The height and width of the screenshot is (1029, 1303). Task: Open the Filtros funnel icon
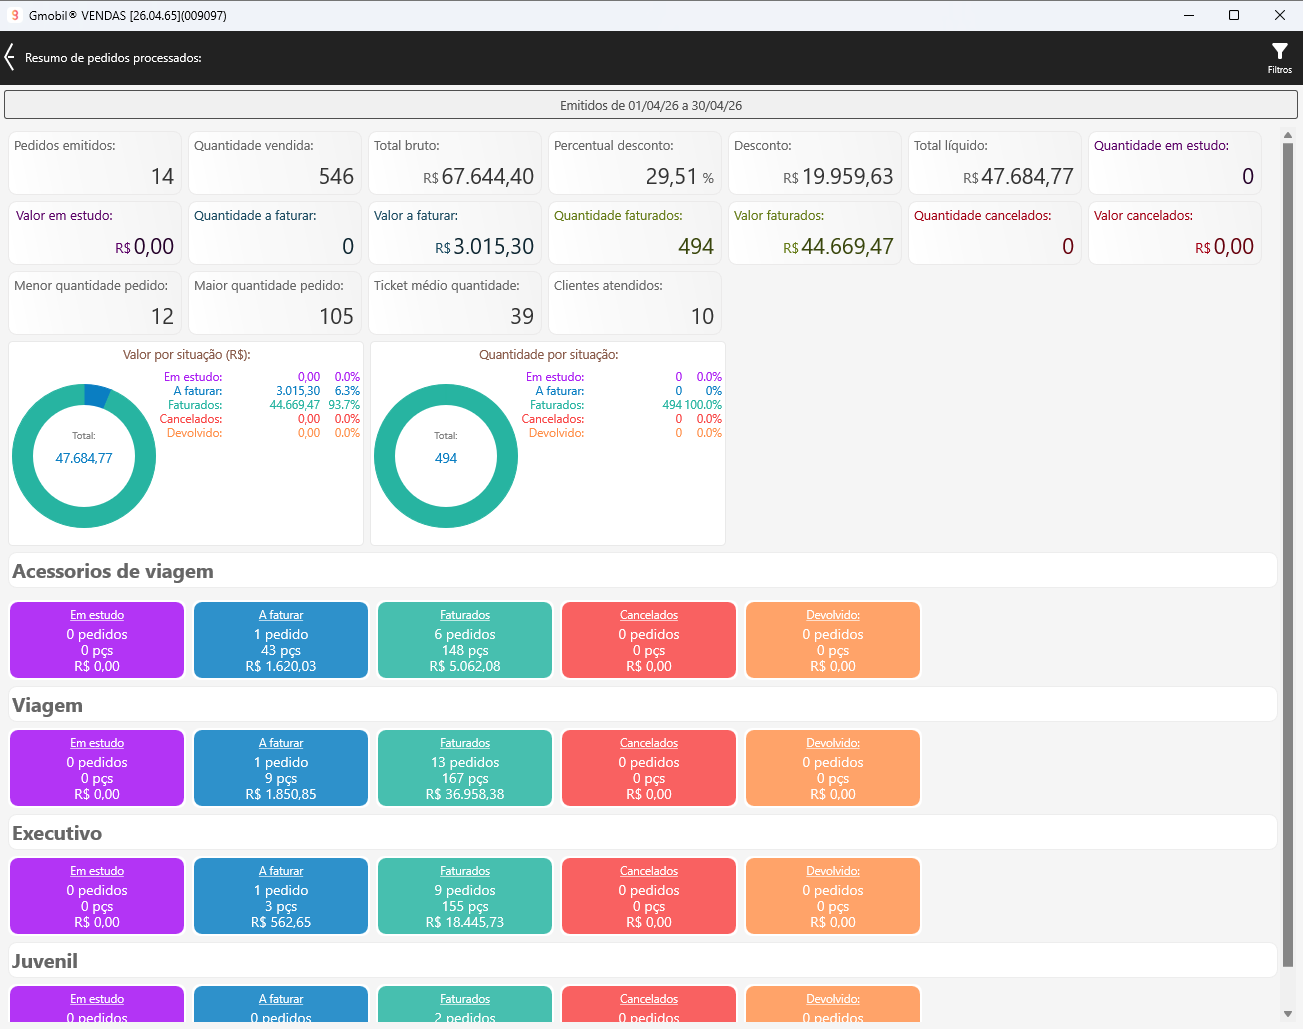tap(1279, 58)
